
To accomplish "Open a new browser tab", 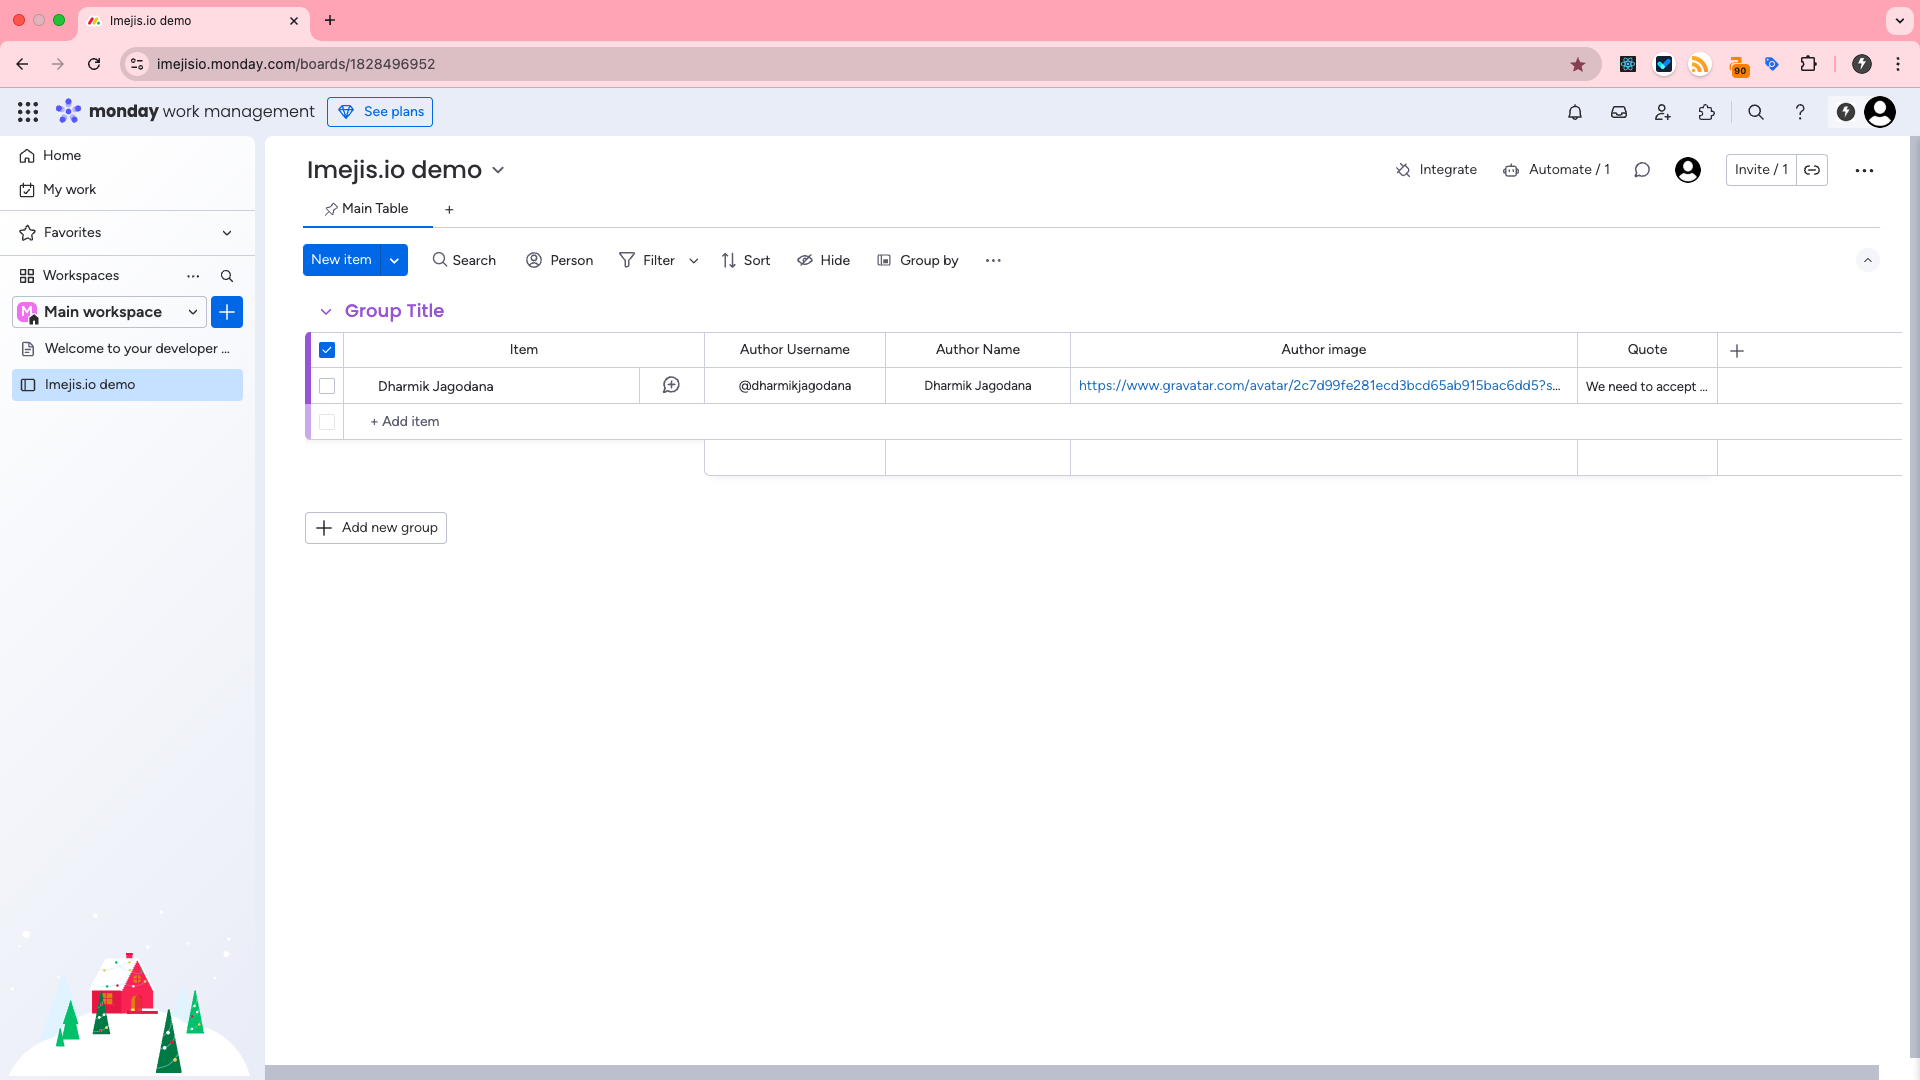I will click(x=330, y=20).
